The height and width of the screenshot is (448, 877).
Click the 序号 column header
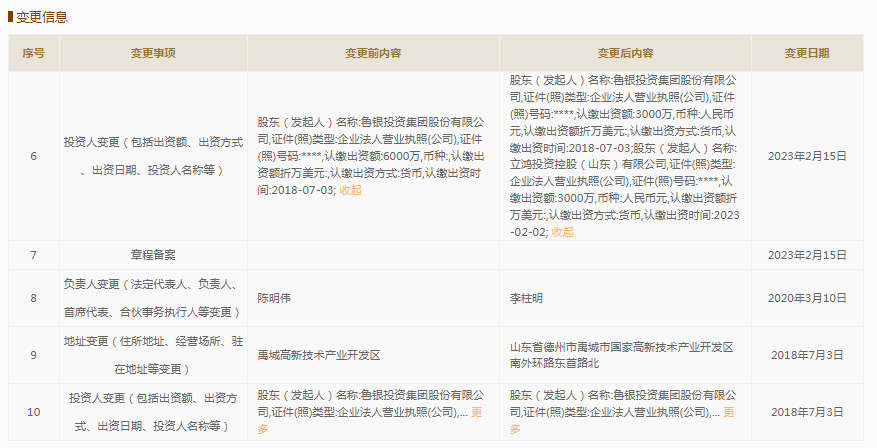click(33, 53)
